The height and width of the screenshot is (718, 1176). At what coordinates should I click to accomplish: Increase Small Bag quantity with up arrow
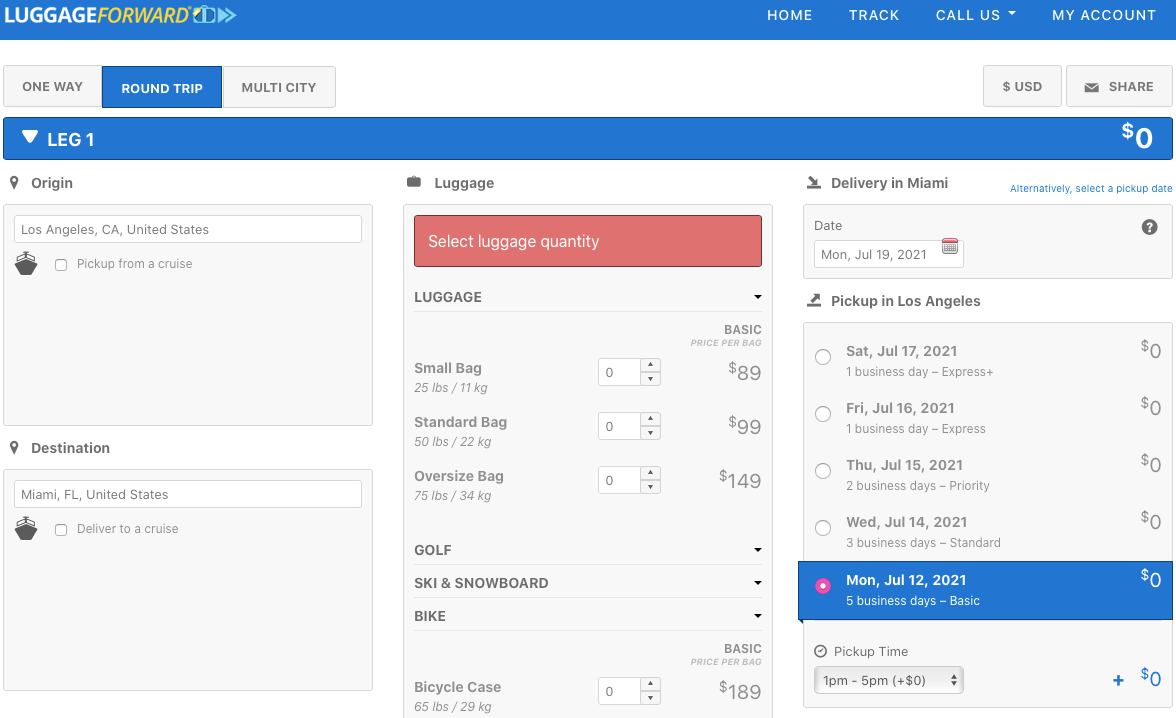coord(650,365)
